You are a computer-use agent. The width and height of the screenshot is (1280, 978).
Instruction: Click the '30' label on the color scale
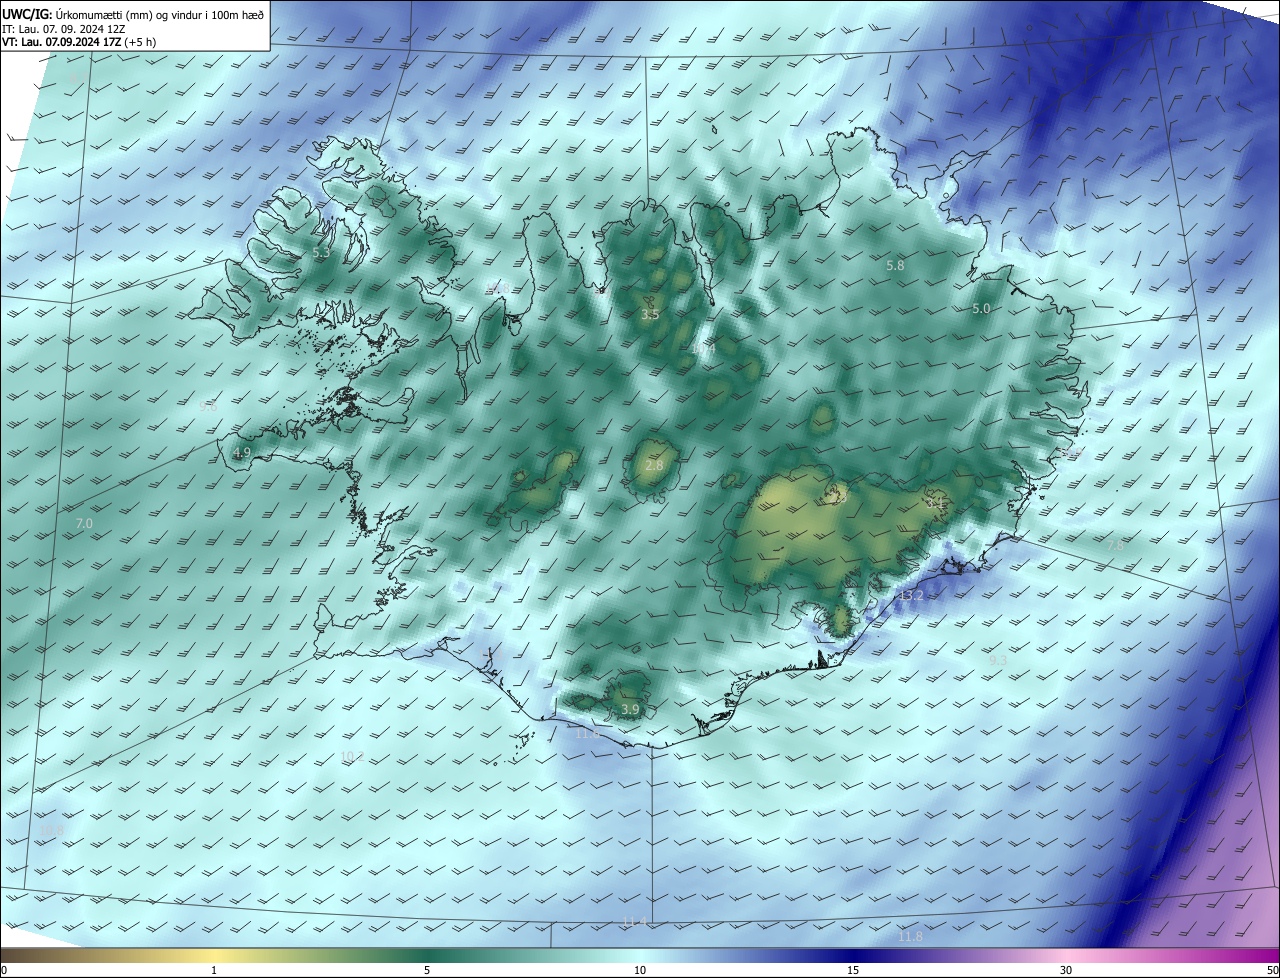pyautogui.click(x=1066, y=970)
